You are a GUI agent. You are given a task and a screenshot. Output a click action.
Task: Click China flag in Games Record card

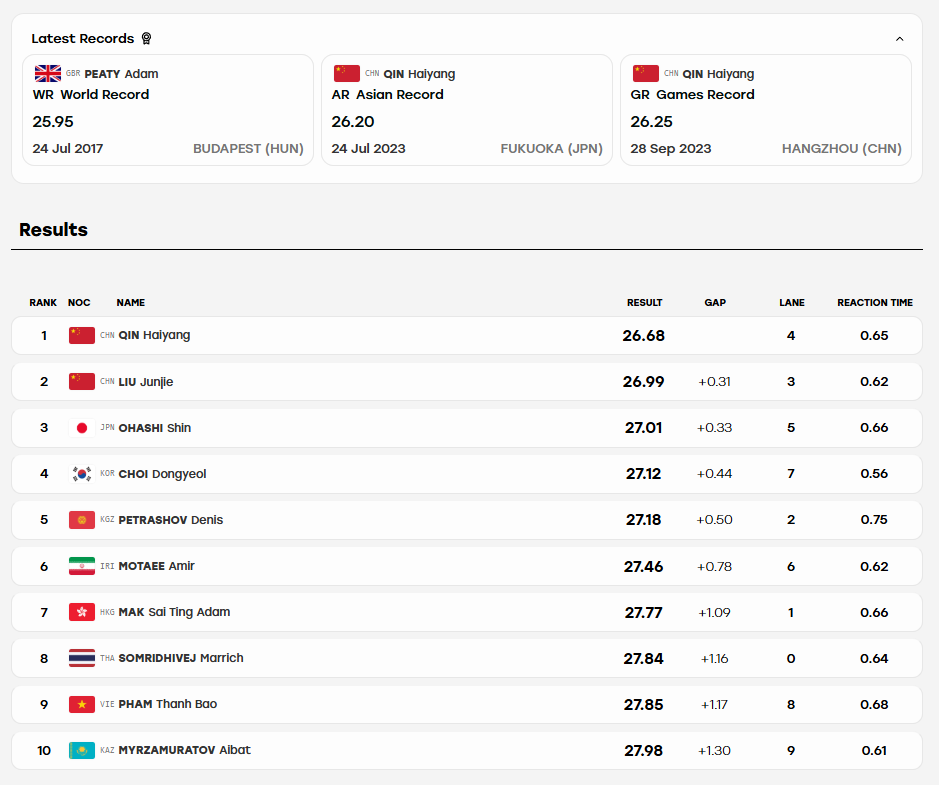tap(646, 74)
